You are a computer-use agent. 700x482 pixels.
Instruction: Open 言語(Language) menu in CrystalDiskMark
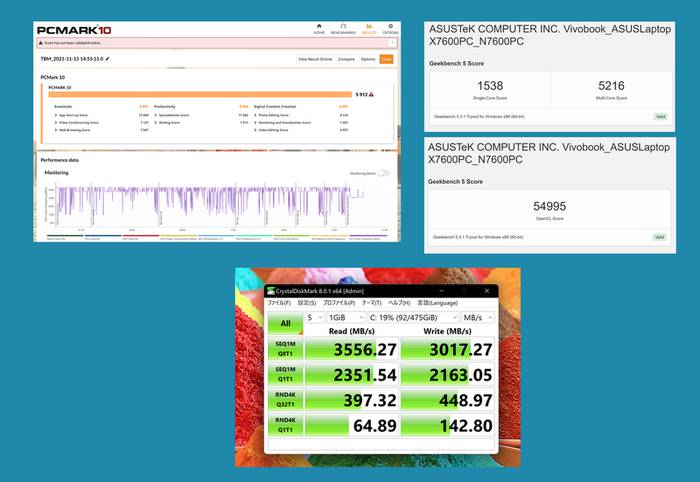(438, 303)
